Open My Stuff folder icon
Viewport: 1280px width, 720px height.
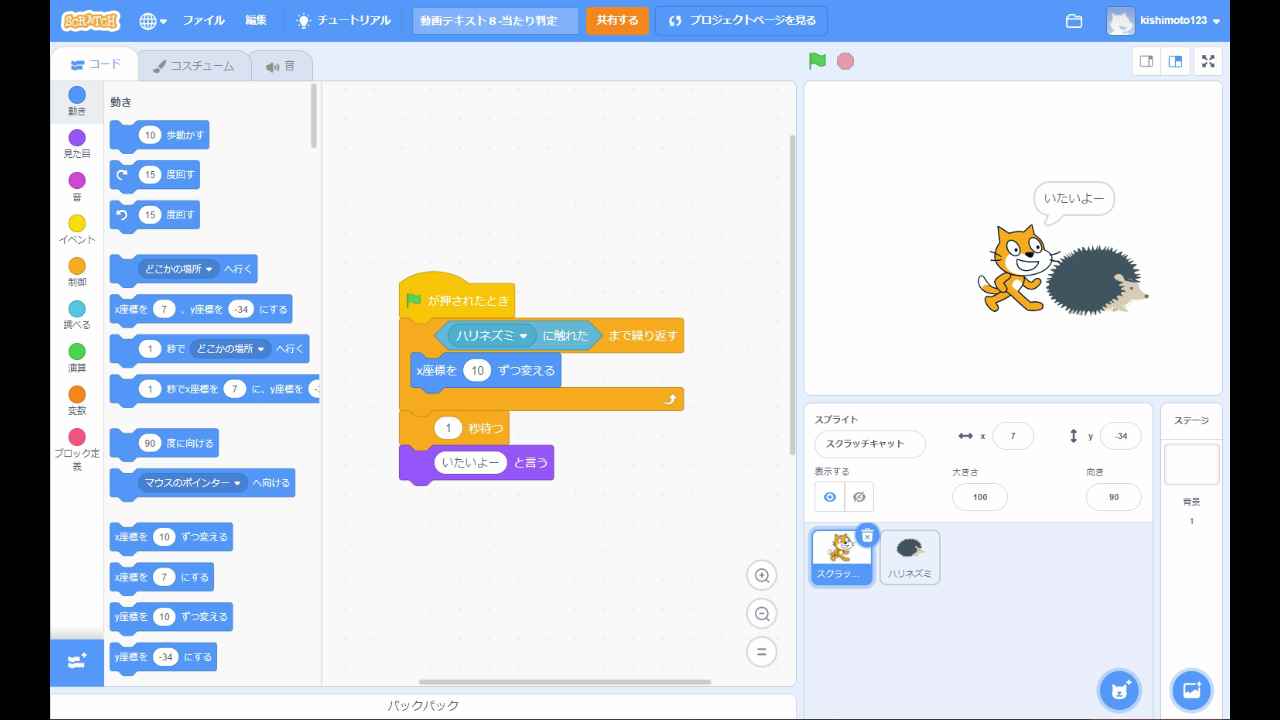click(1074, 21)
